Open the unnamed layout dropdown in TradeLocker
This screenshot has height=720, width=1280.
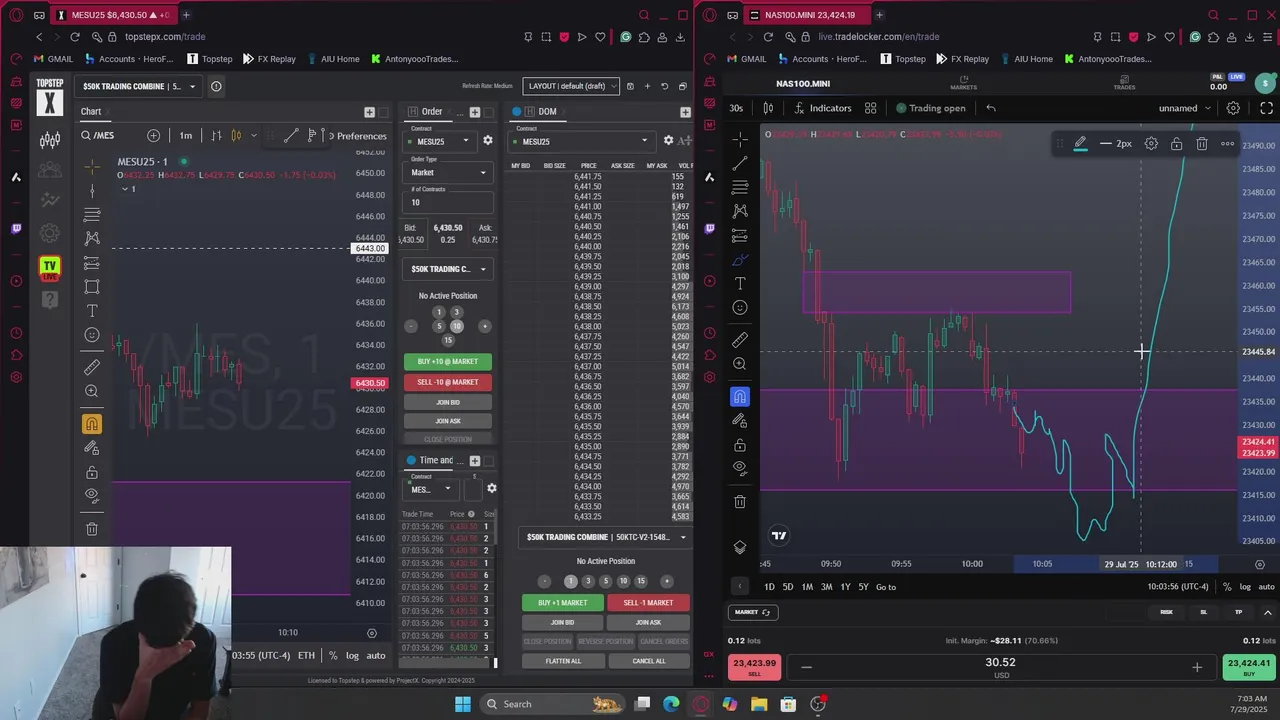click(1185, 108)
